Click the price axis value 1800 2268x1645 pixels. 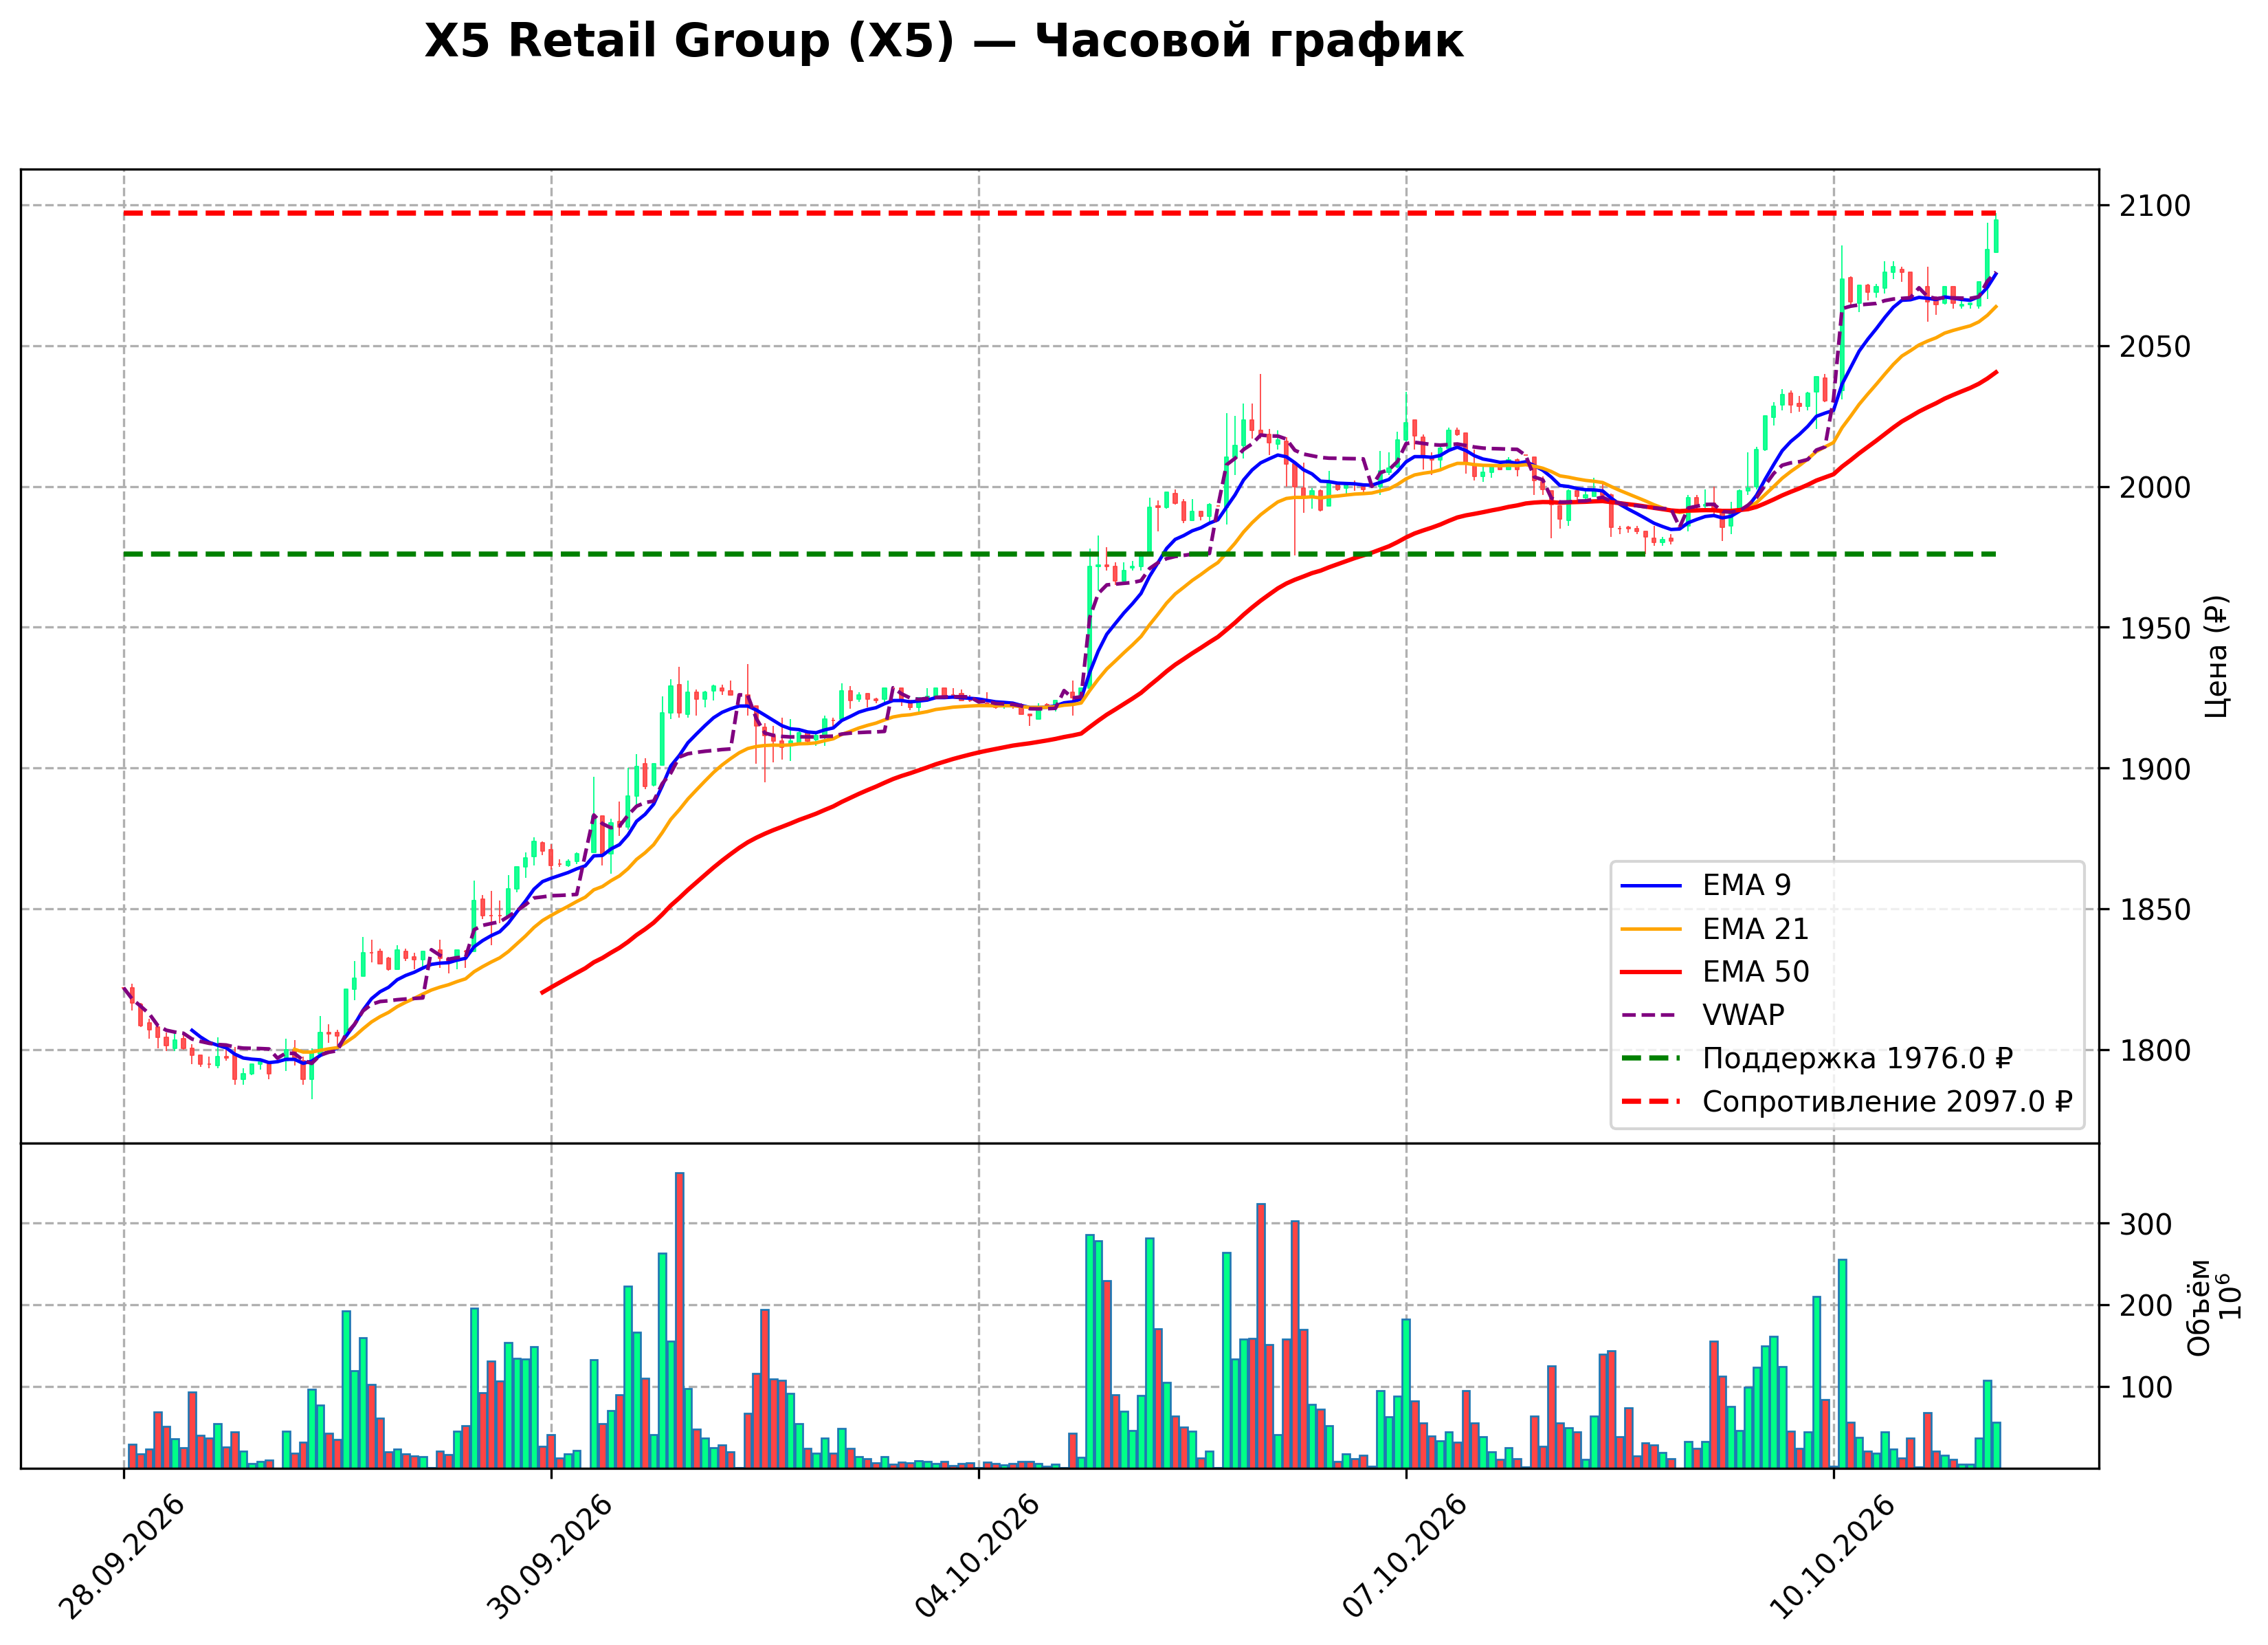[2155, 1051]
